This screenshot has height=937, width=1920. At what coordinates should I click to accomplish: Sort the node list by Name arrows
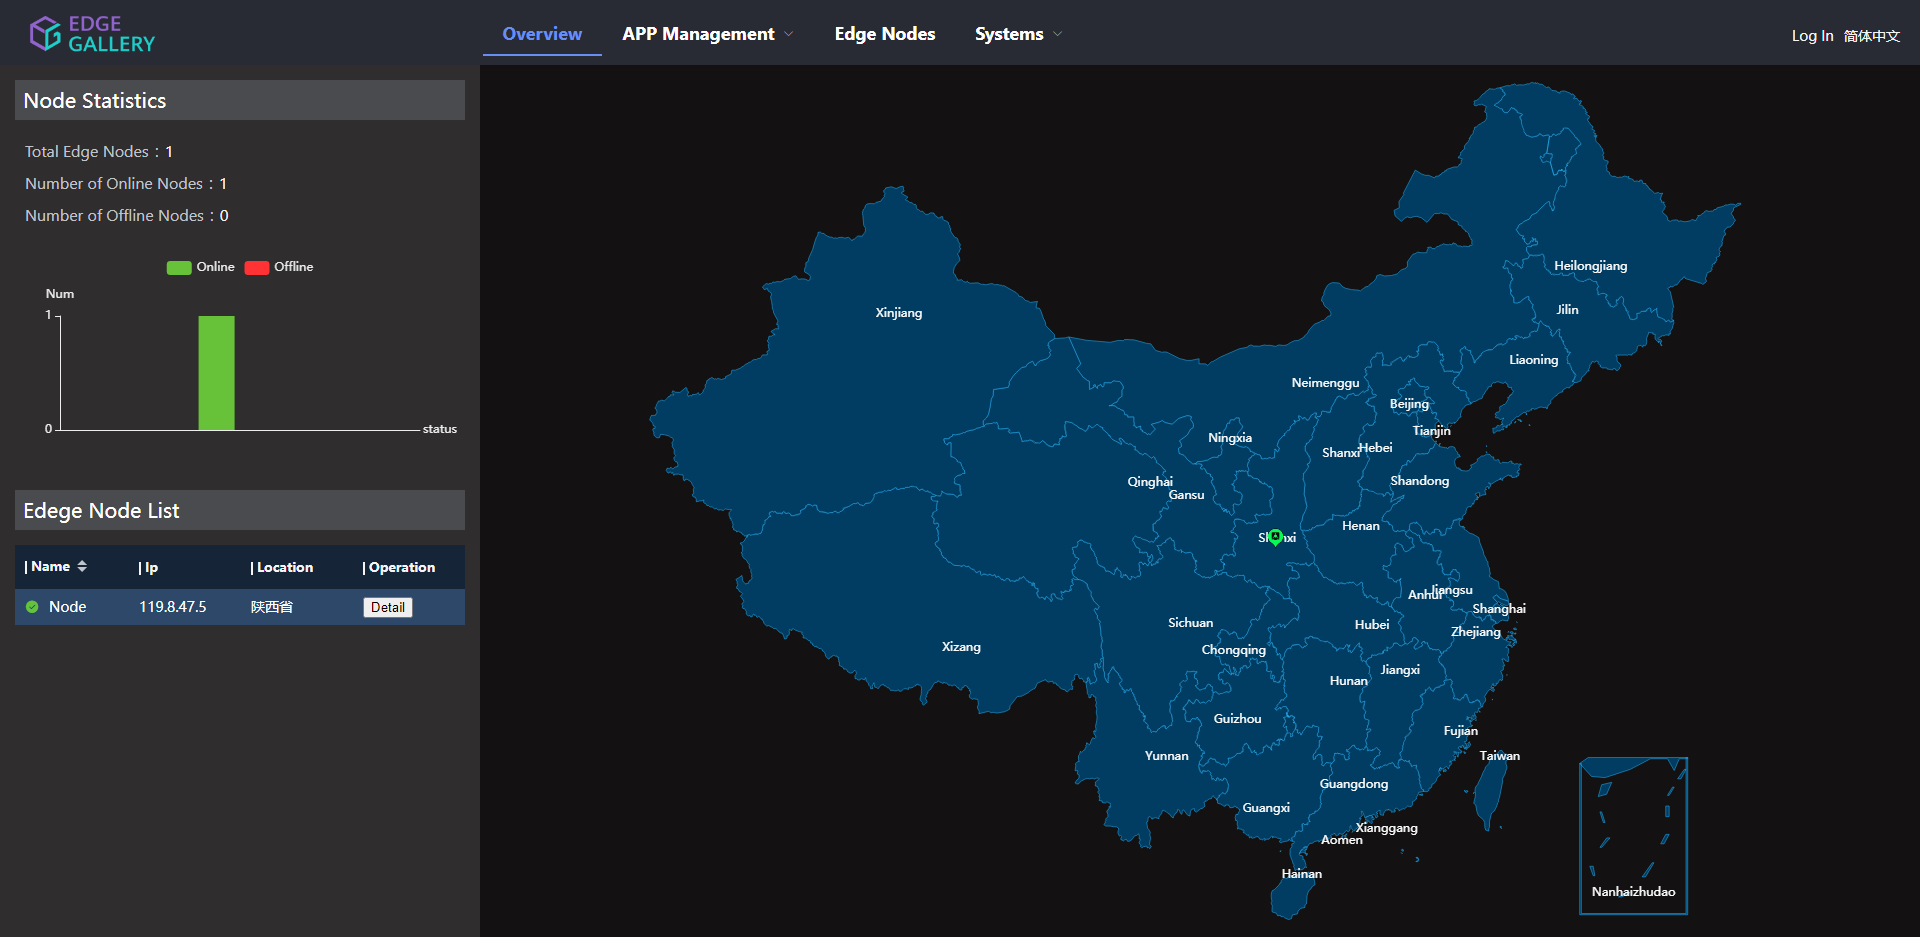point(82,567)
